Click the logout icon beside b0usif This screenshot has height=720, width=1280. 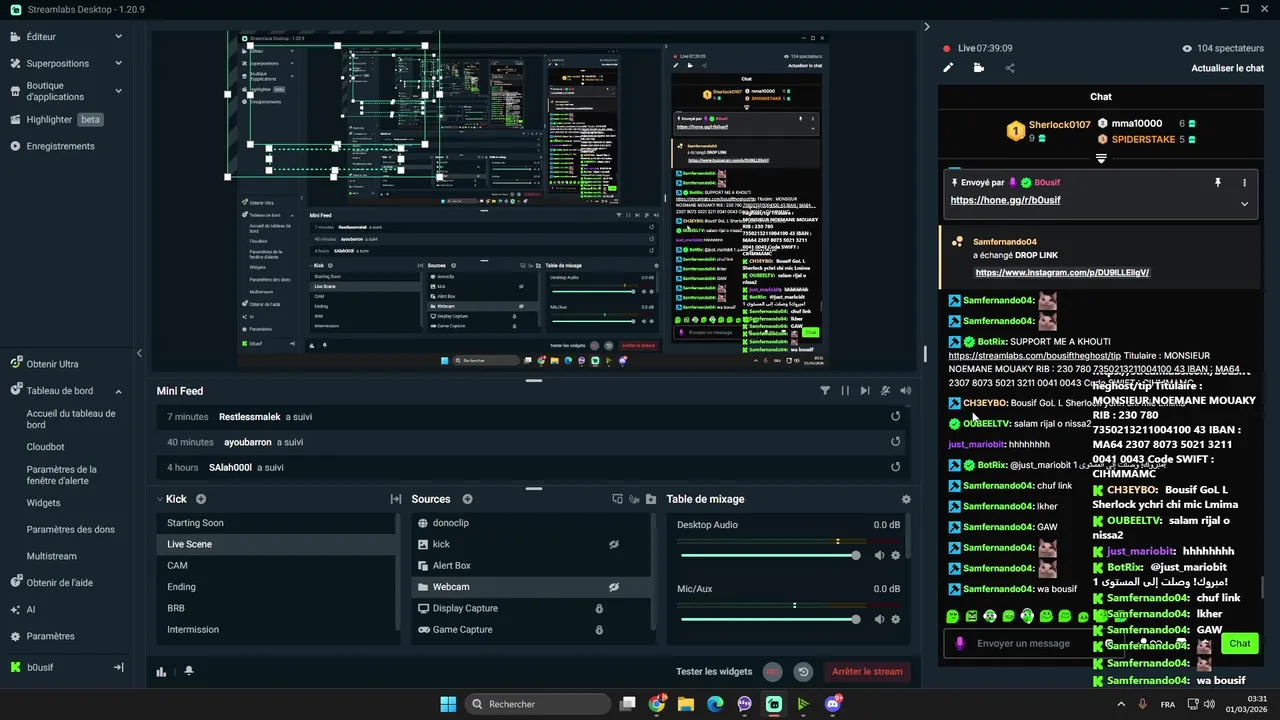coord(118,667)
